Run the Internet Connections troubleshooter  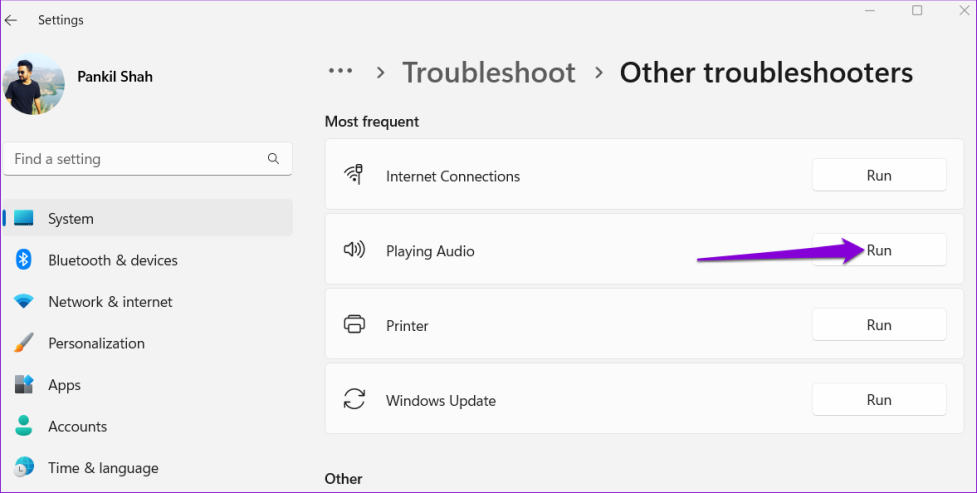[x=878, y=175]
